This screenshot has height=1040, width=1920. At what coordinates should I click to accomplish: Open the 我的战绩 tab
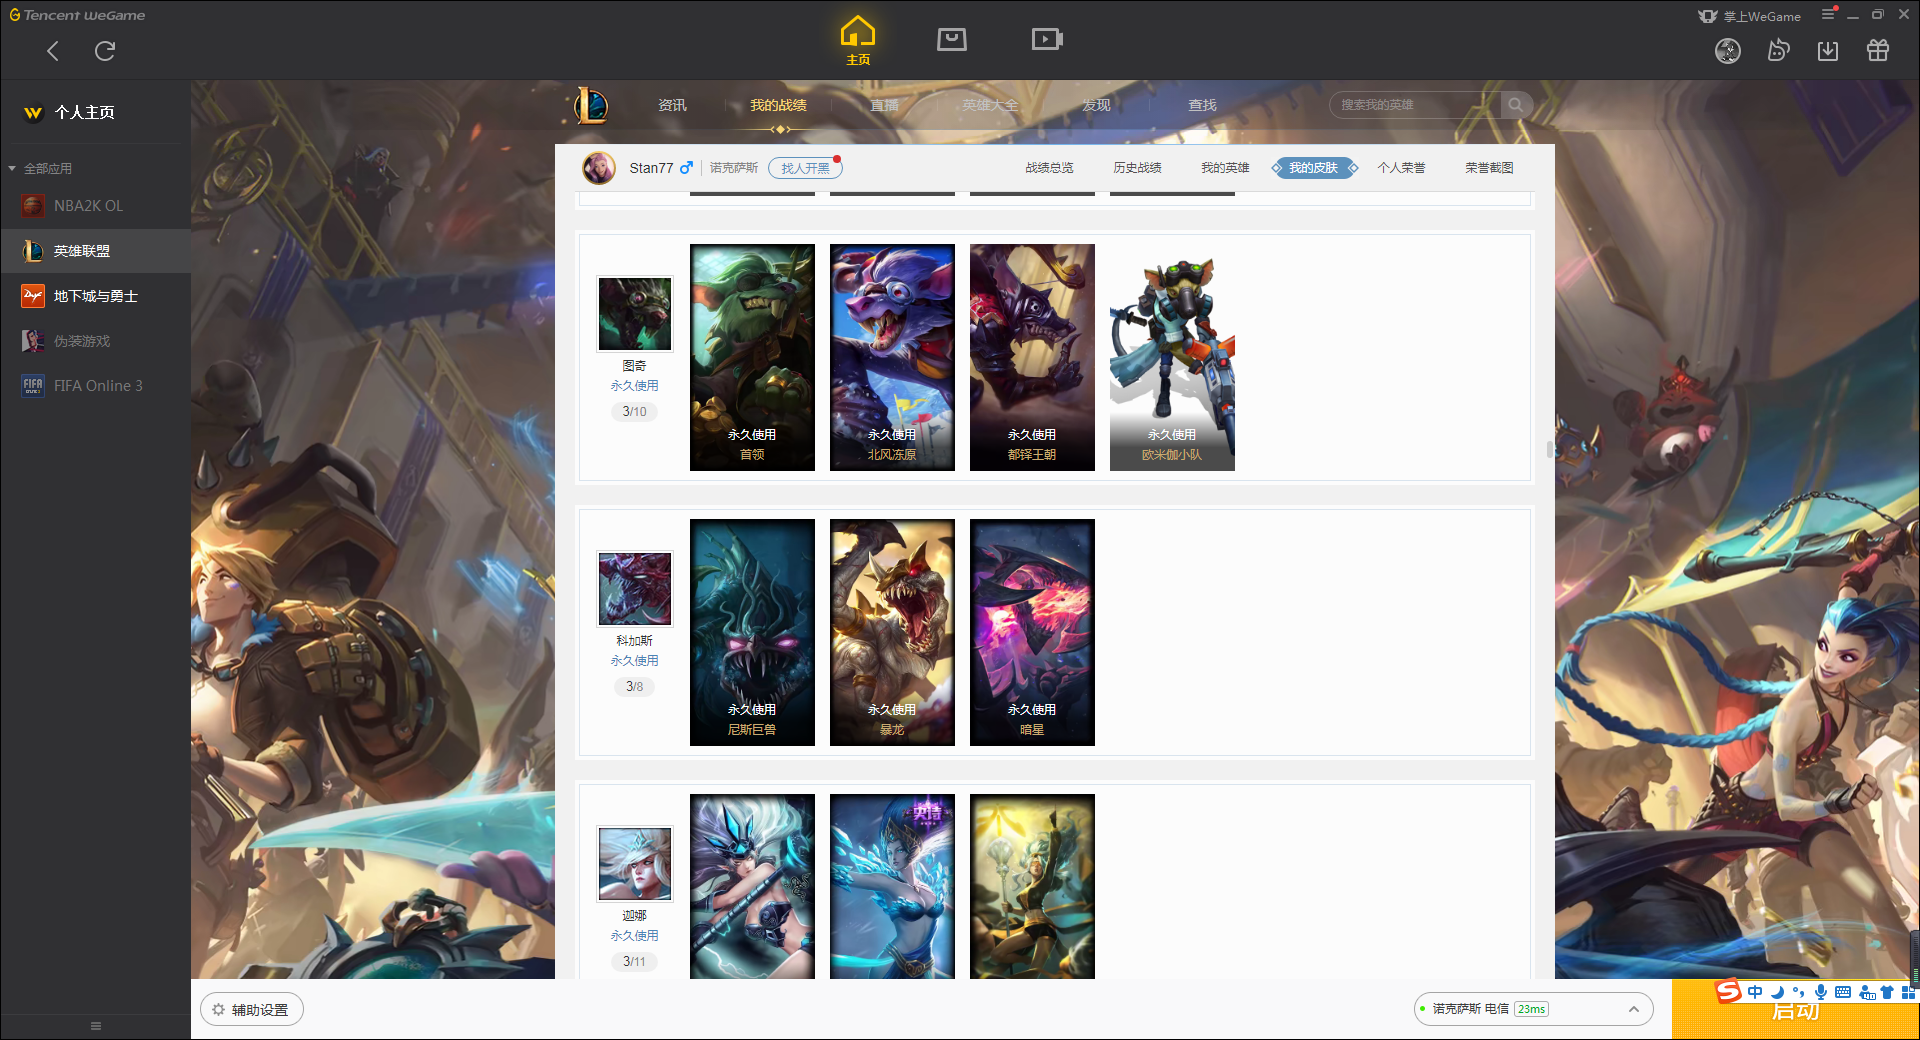pyautogui.click(x=778, y=105)
